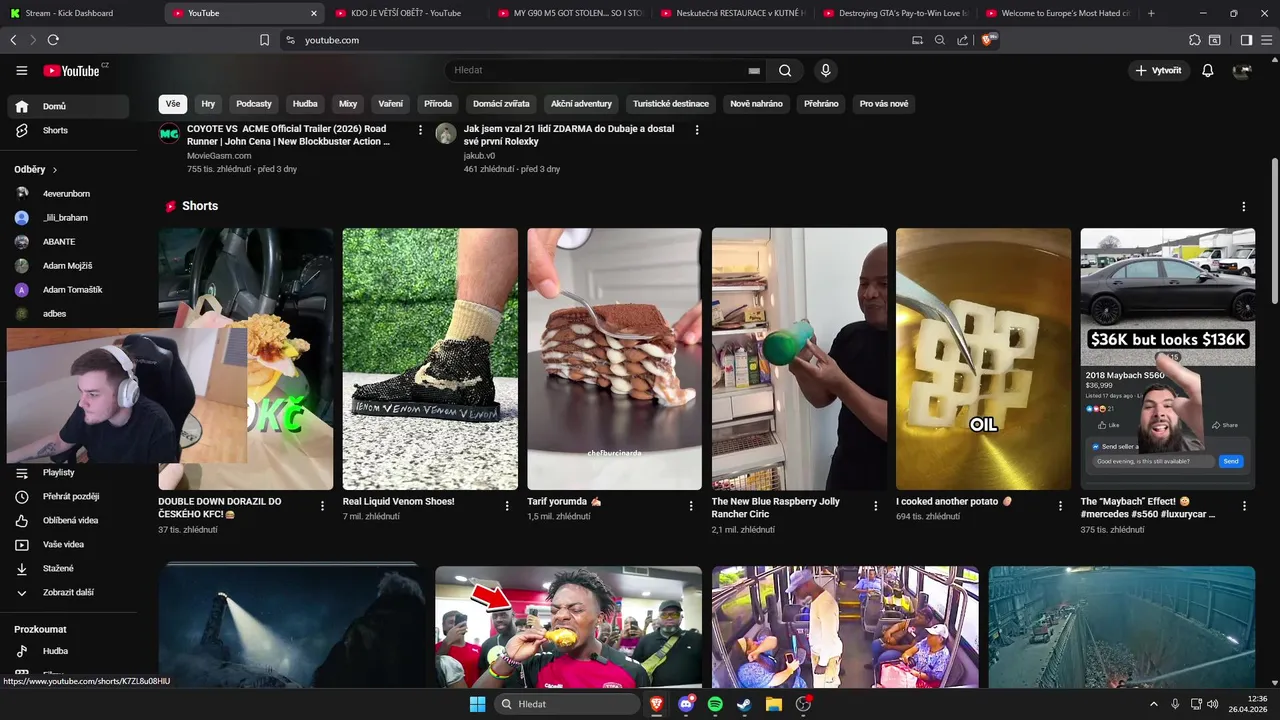Open the Brave main menu

pos(1266,40)
